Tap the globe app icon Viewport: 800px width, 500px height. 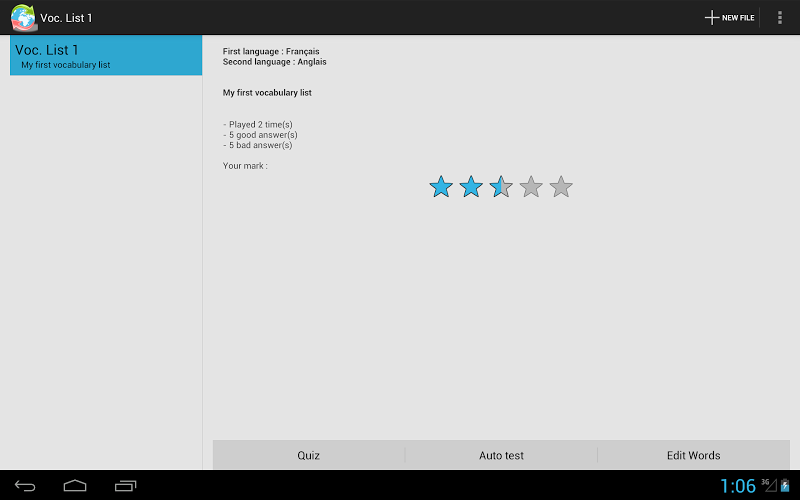(23, 17)
